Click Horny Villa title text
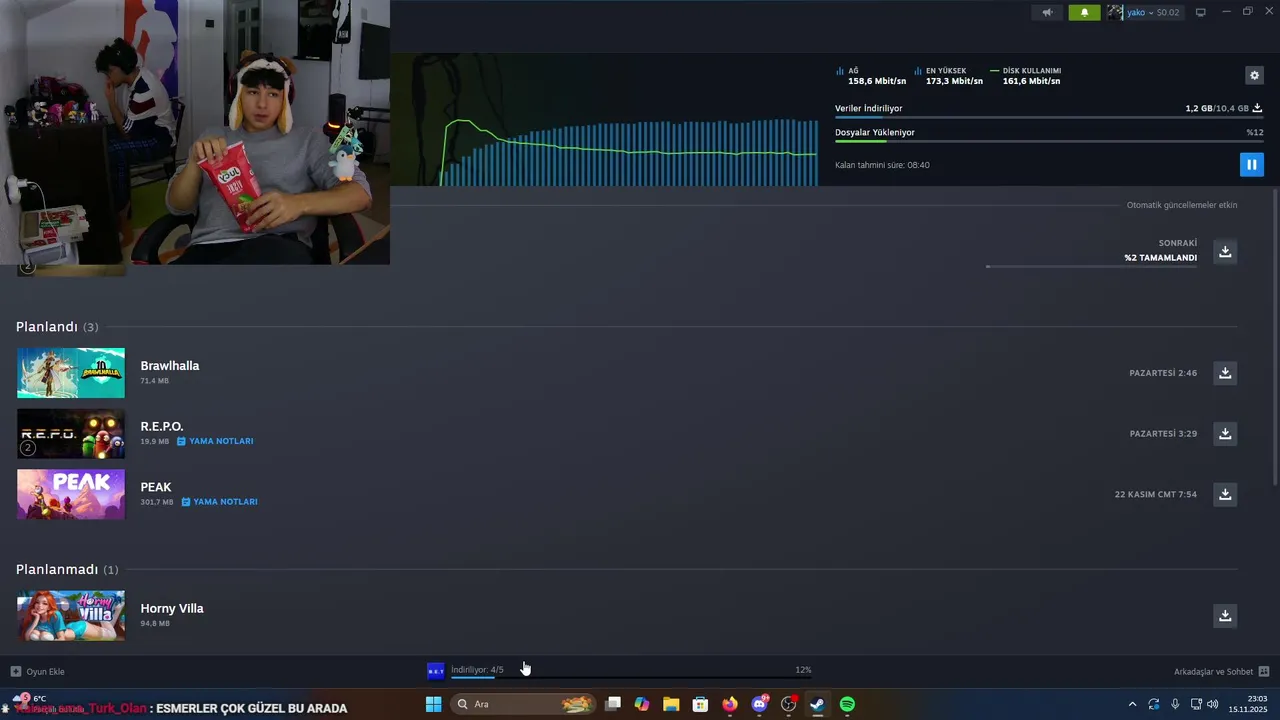This screenshot has height=720, width=1280. point(171,608)
